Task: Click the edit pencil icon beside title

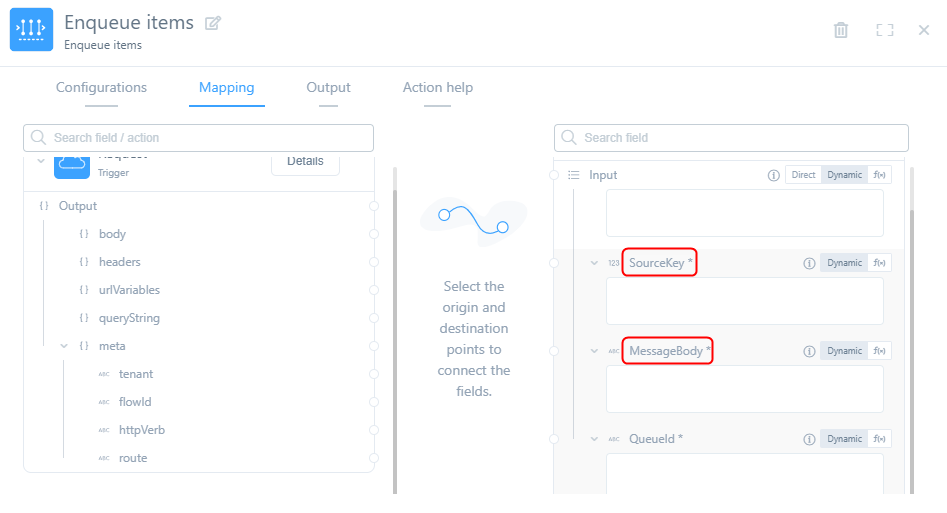Action: point(213,23)
